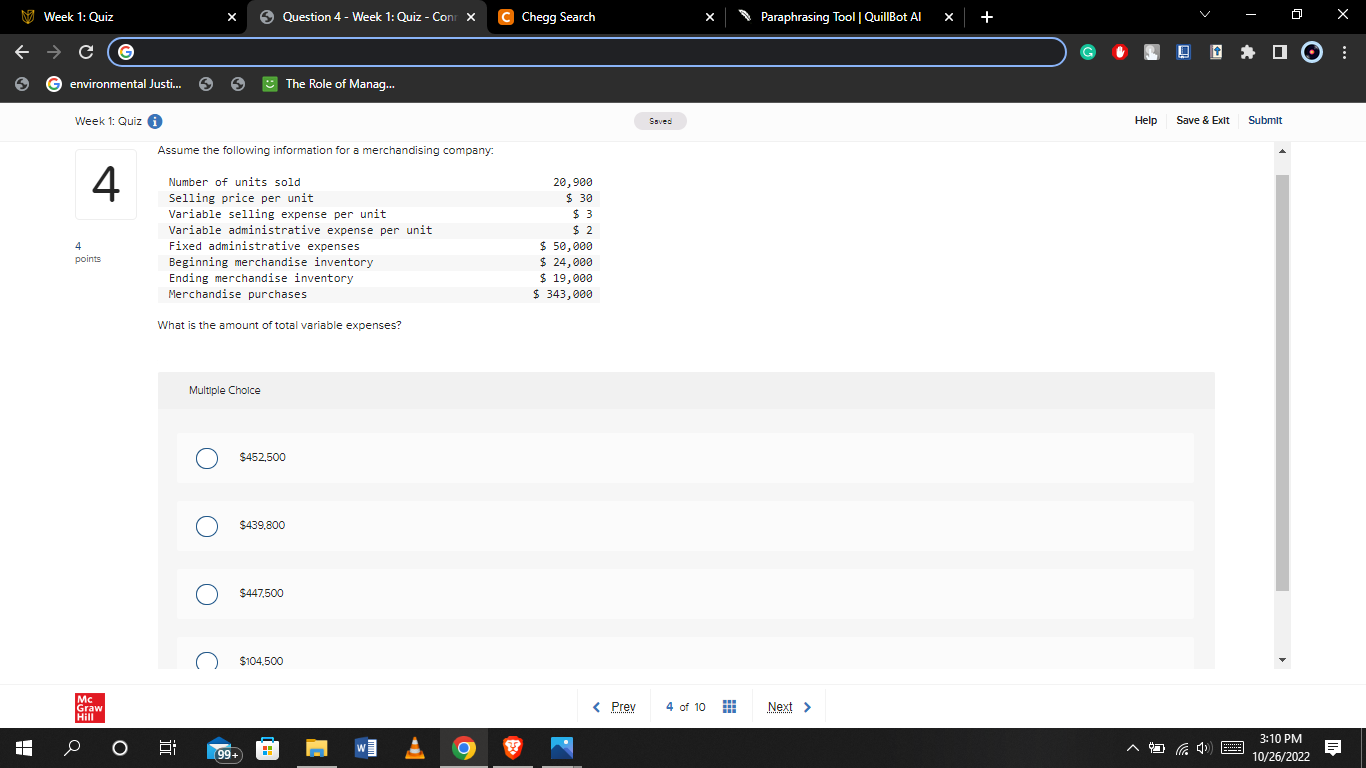Open the red hand ad-blocker extension
This screenshot has height=768, width=1366.
click(x=1121, y=52)
